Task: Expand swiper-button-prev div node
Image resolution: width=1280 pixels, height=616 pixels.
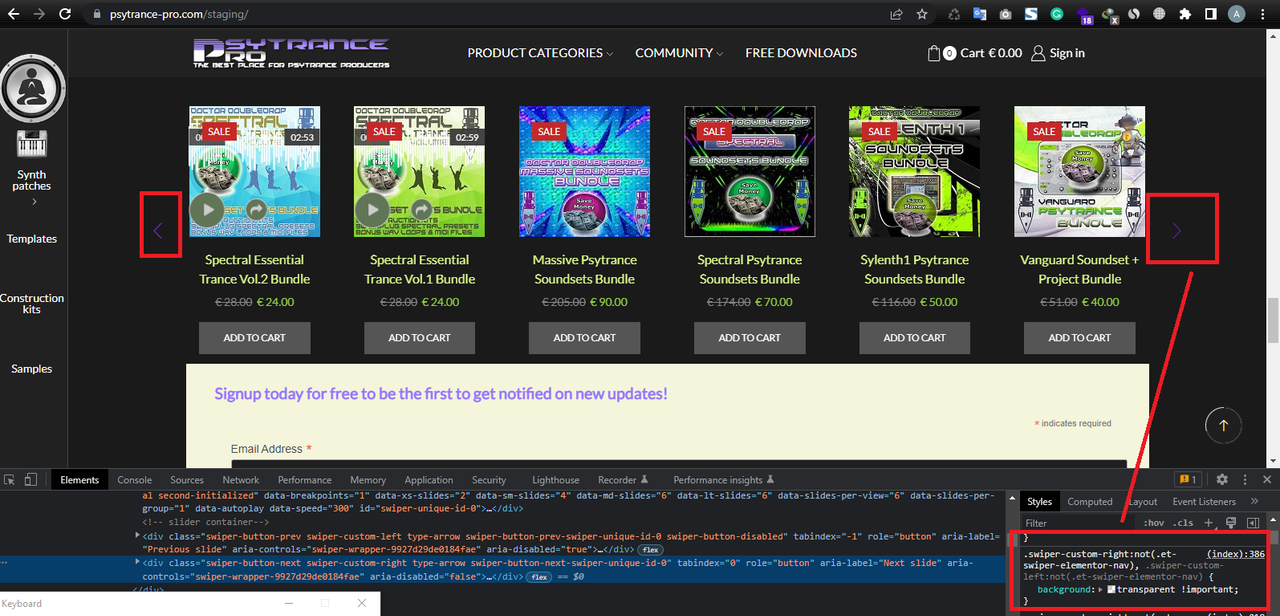Action: coord(137,536)
